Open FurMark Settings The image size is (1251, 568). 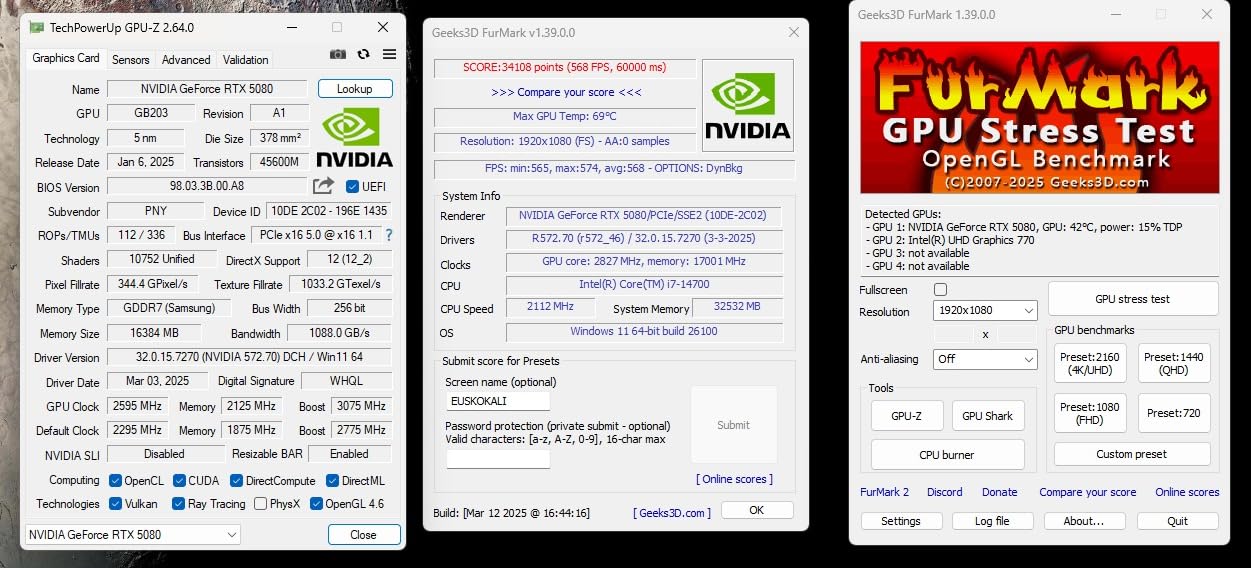tap(901, 521)
